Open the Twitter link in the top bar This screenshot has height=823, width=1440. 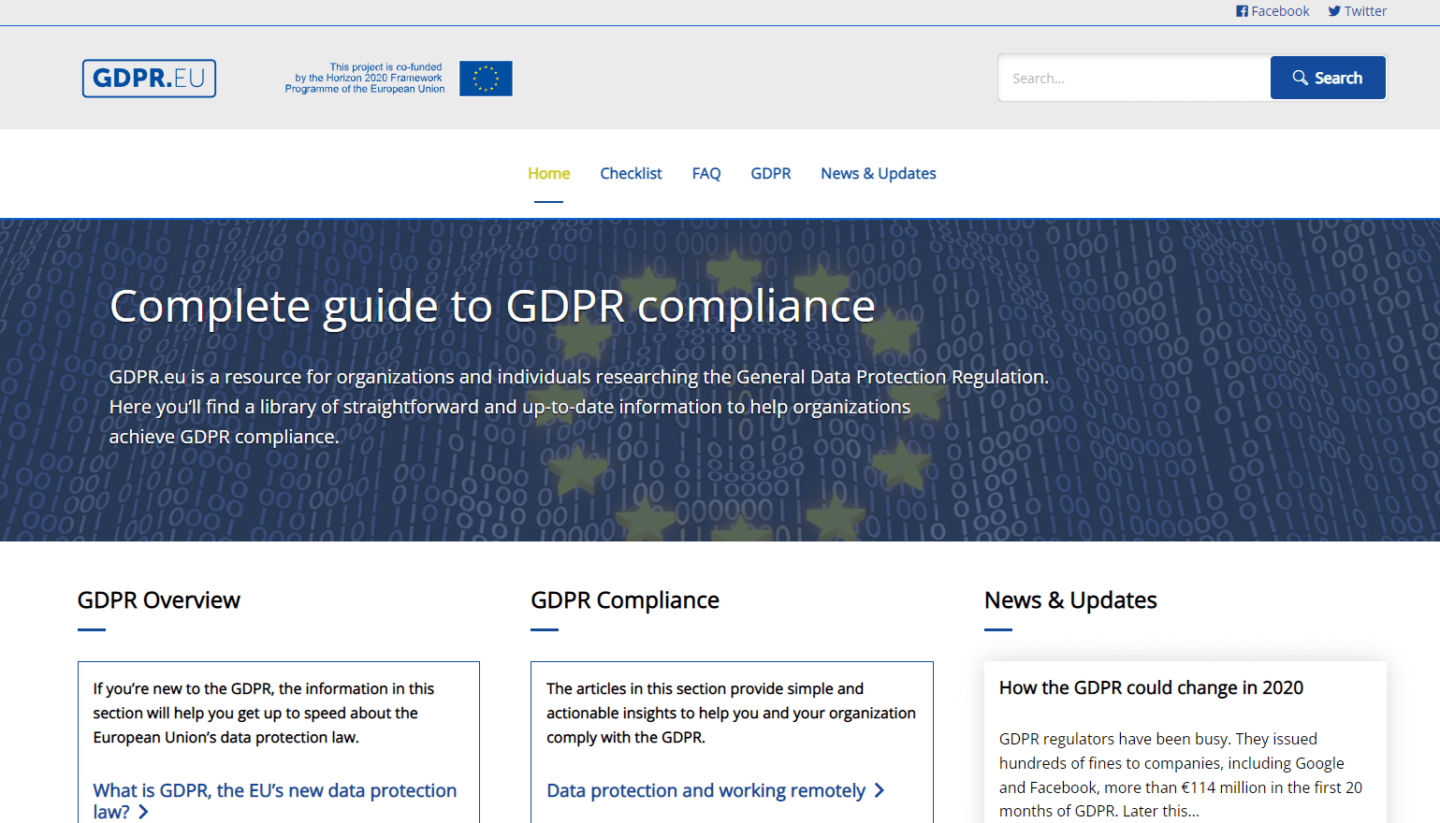tap(1357, 11)
